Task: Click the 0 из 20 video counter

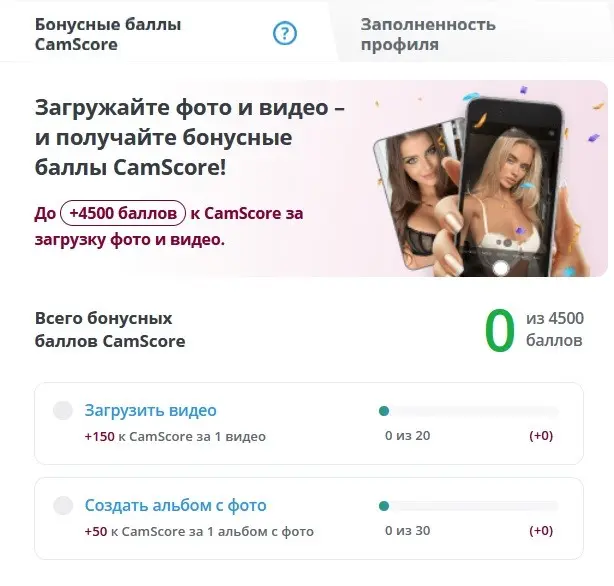Action: click(408, 436)
